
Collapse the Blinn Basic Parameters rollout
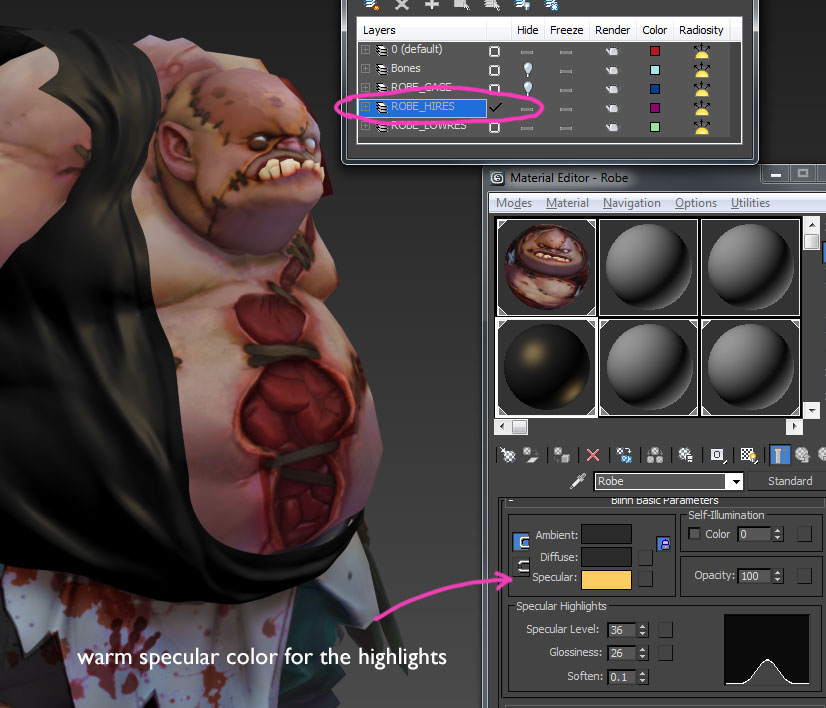tap(511, 500)
